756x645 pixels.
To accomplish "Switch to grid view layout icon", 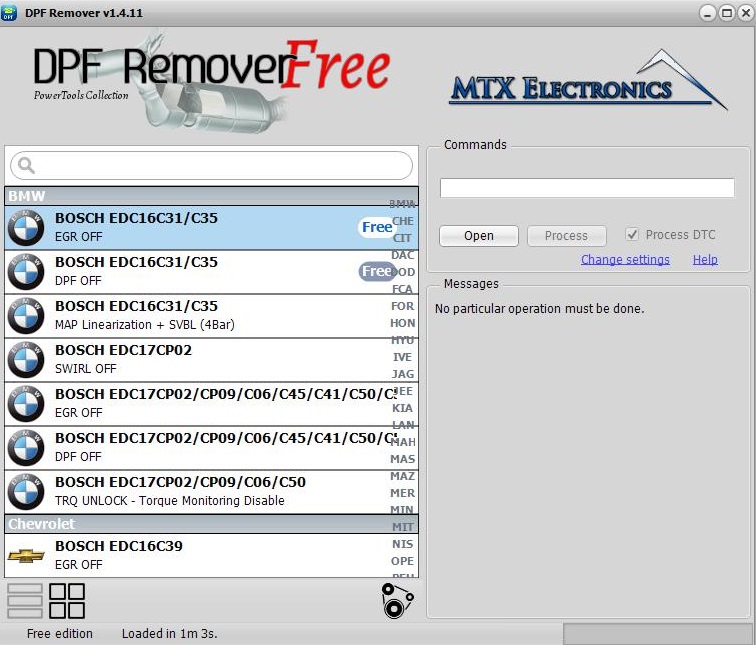I will click(67, 601).
